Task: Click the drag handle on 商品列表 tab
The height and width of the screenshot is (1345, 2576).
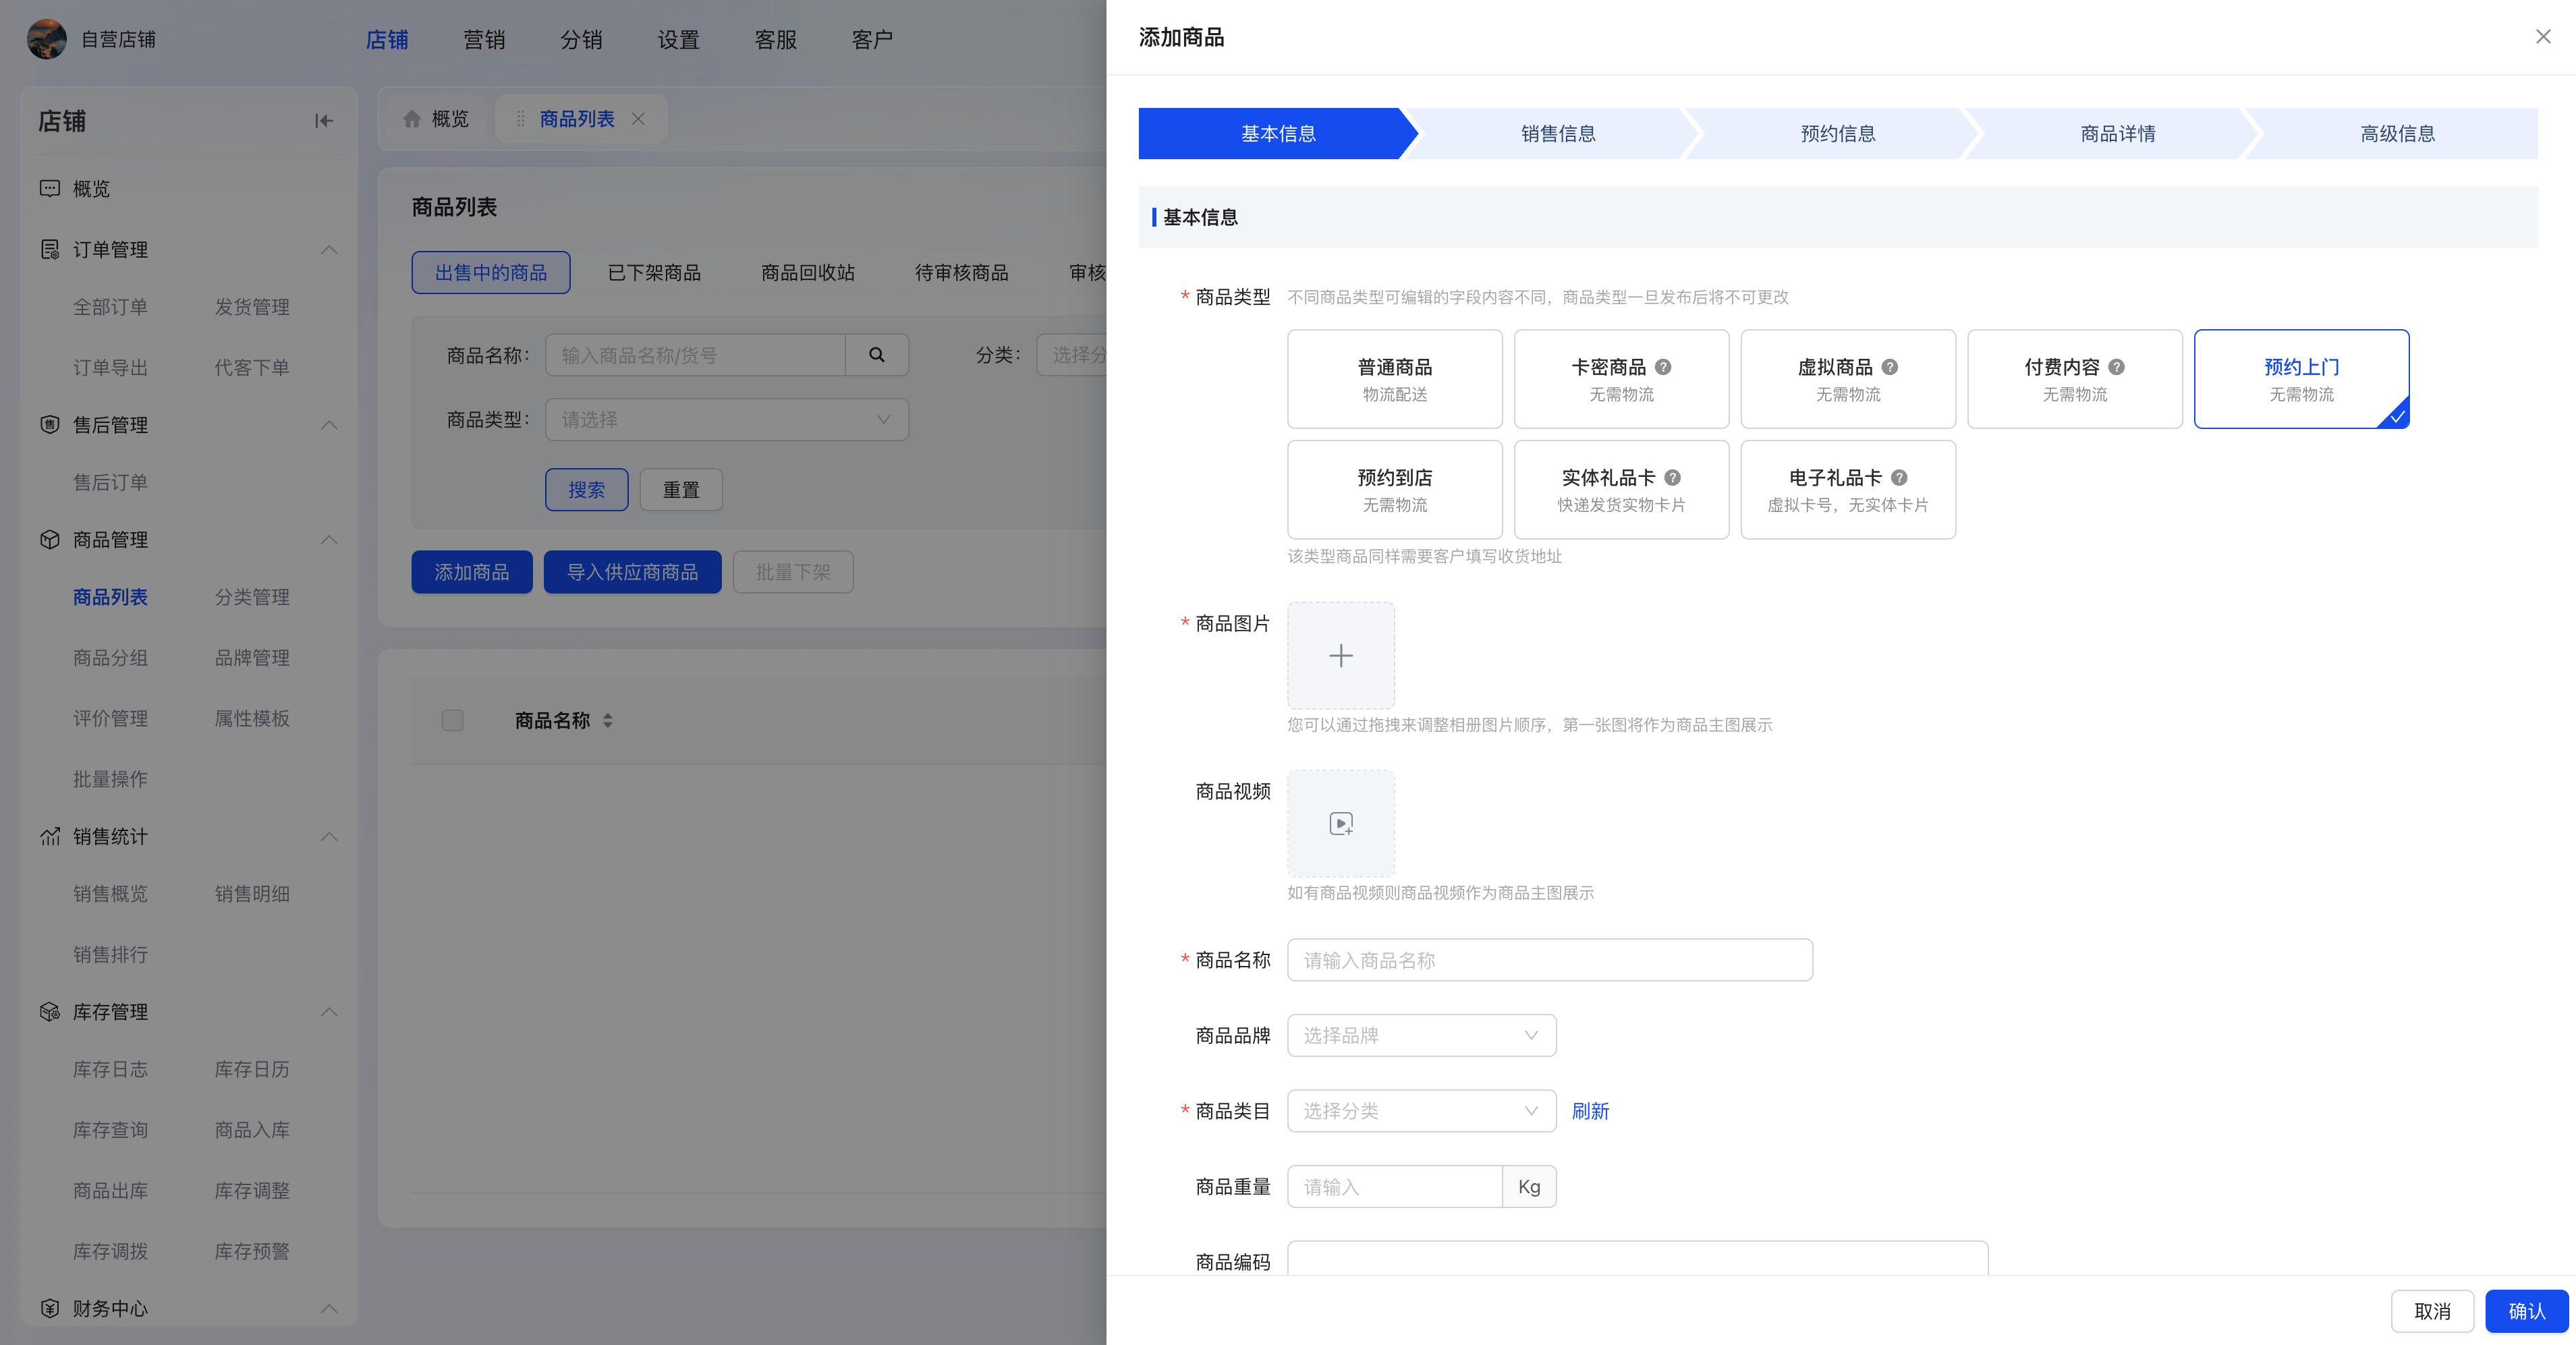Action: pyautogui.click(x=520, y=119)
